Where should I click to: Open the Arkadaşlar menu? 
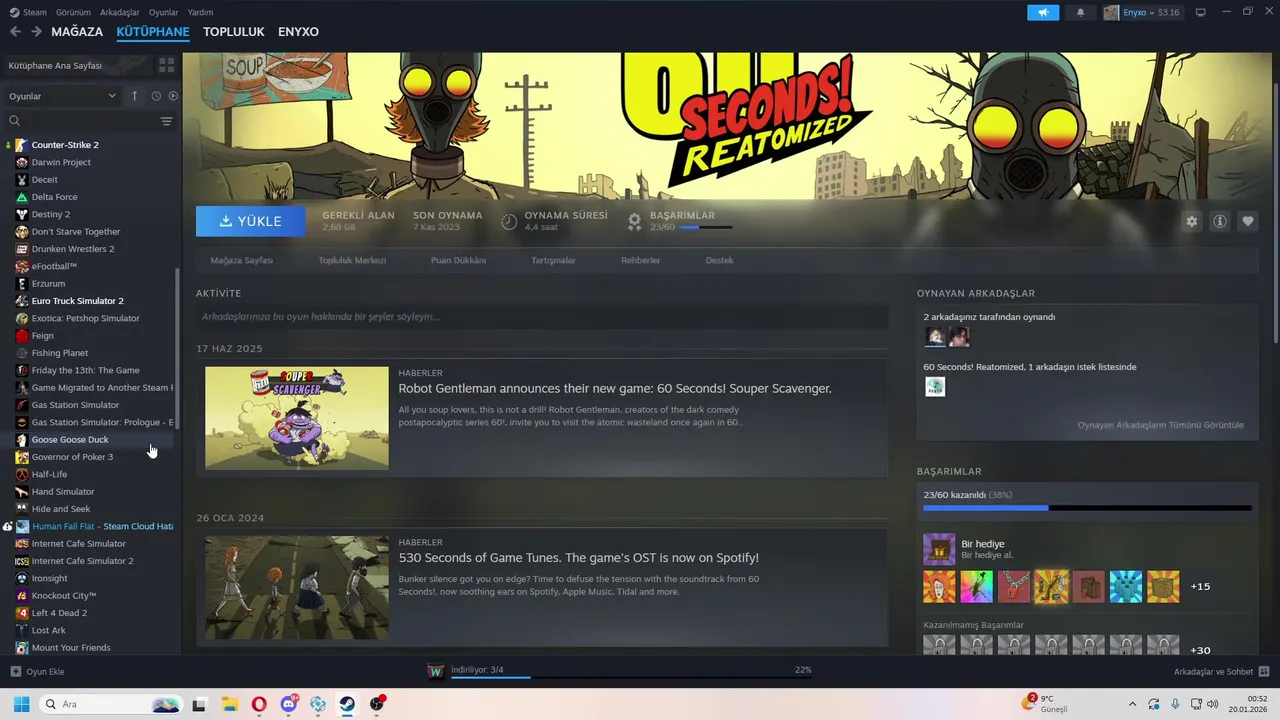(x=120, y=12)
